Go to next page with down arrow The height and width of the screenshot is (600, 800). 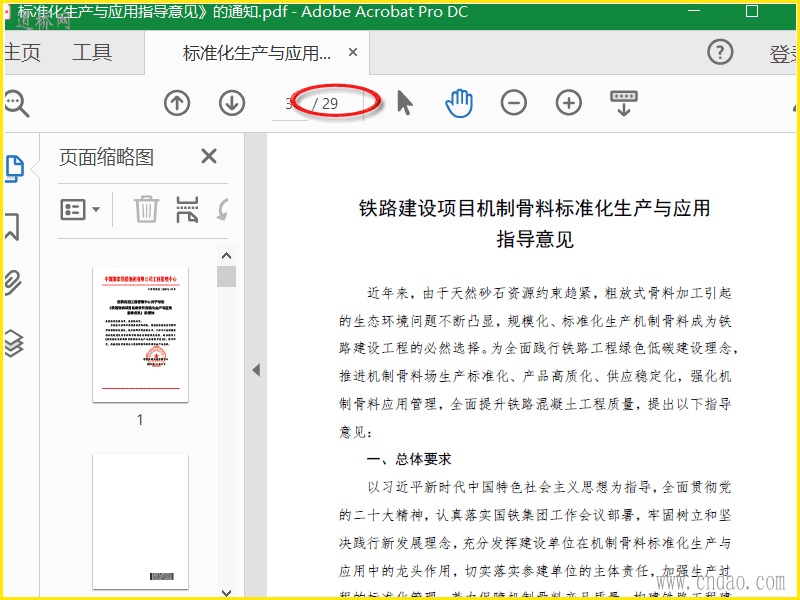tap(232, 103)
